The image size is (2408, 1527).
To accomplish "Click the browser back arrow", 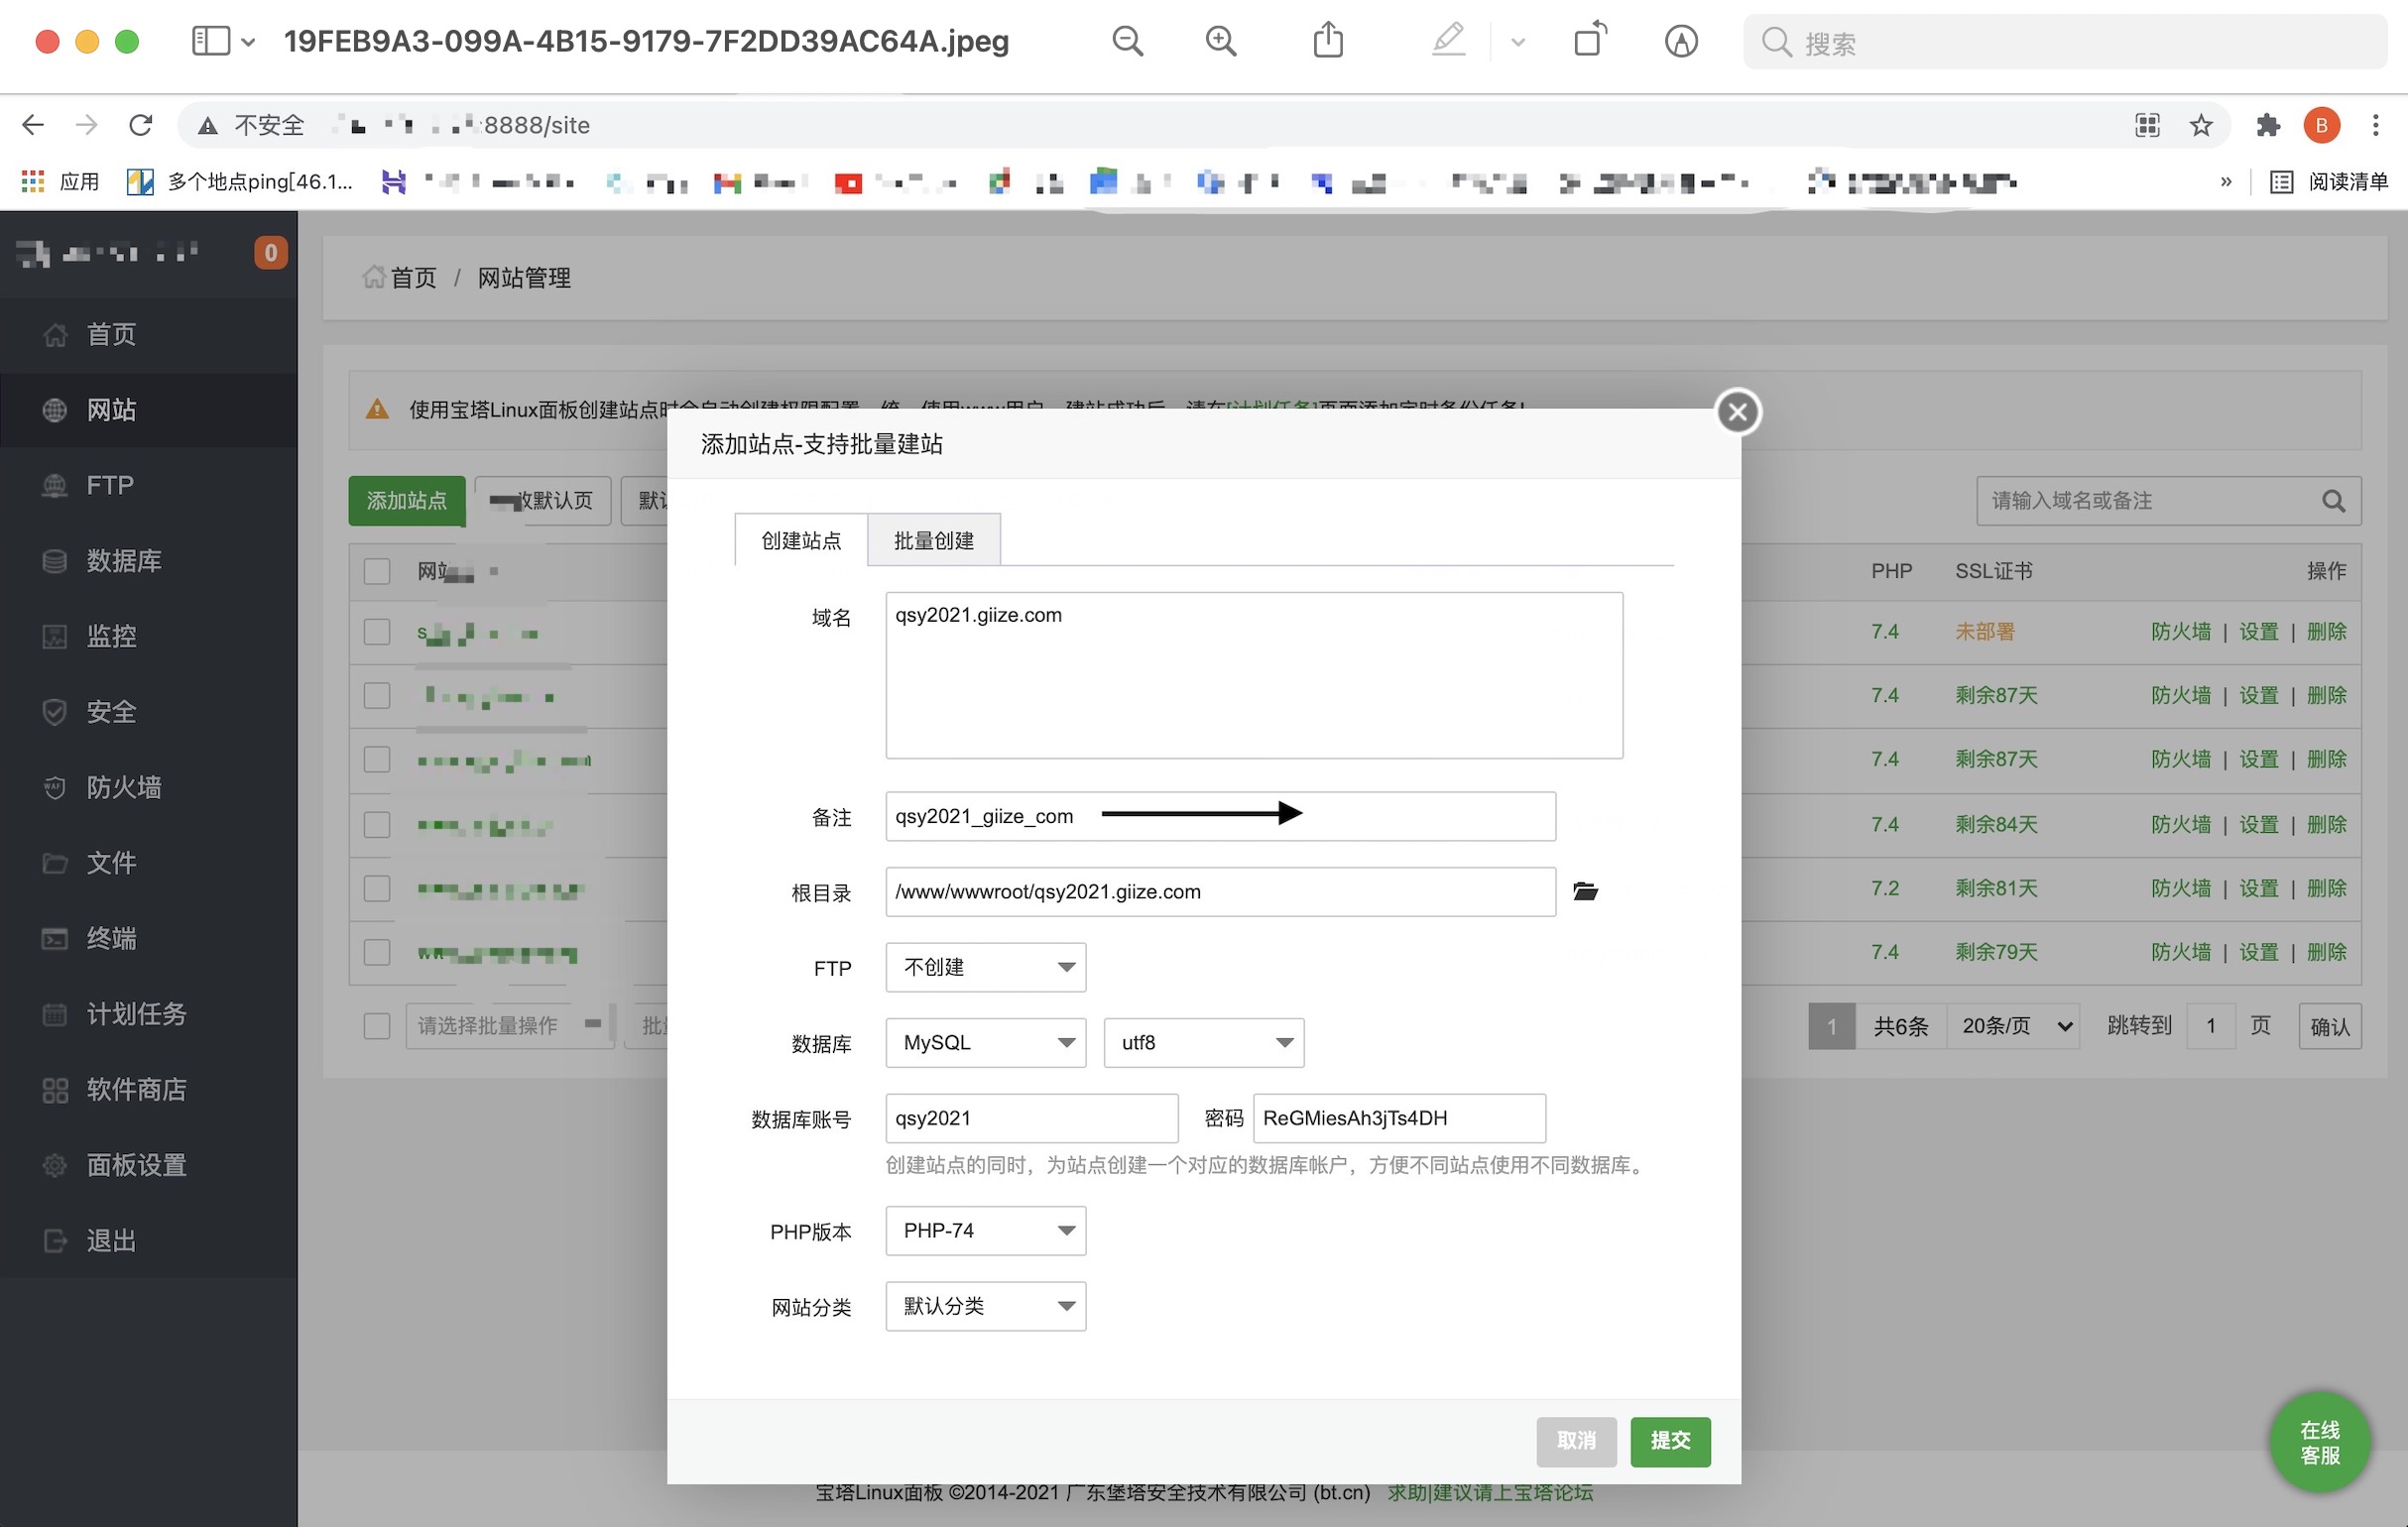I will click(x=32, y=125).
